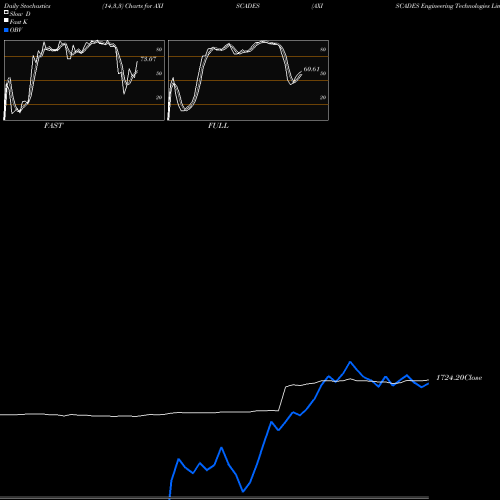Click the peak of the blue OBV line
Screen dimensions: 500x500
click(350, 362)
